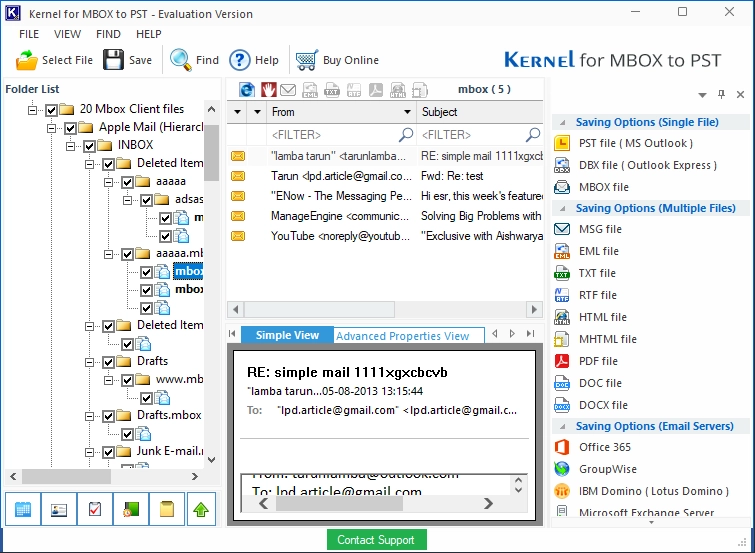The image size is (755, 553).
Task: Collapse the 20 Mbox Client files node
Action: (x=32, y=110)
